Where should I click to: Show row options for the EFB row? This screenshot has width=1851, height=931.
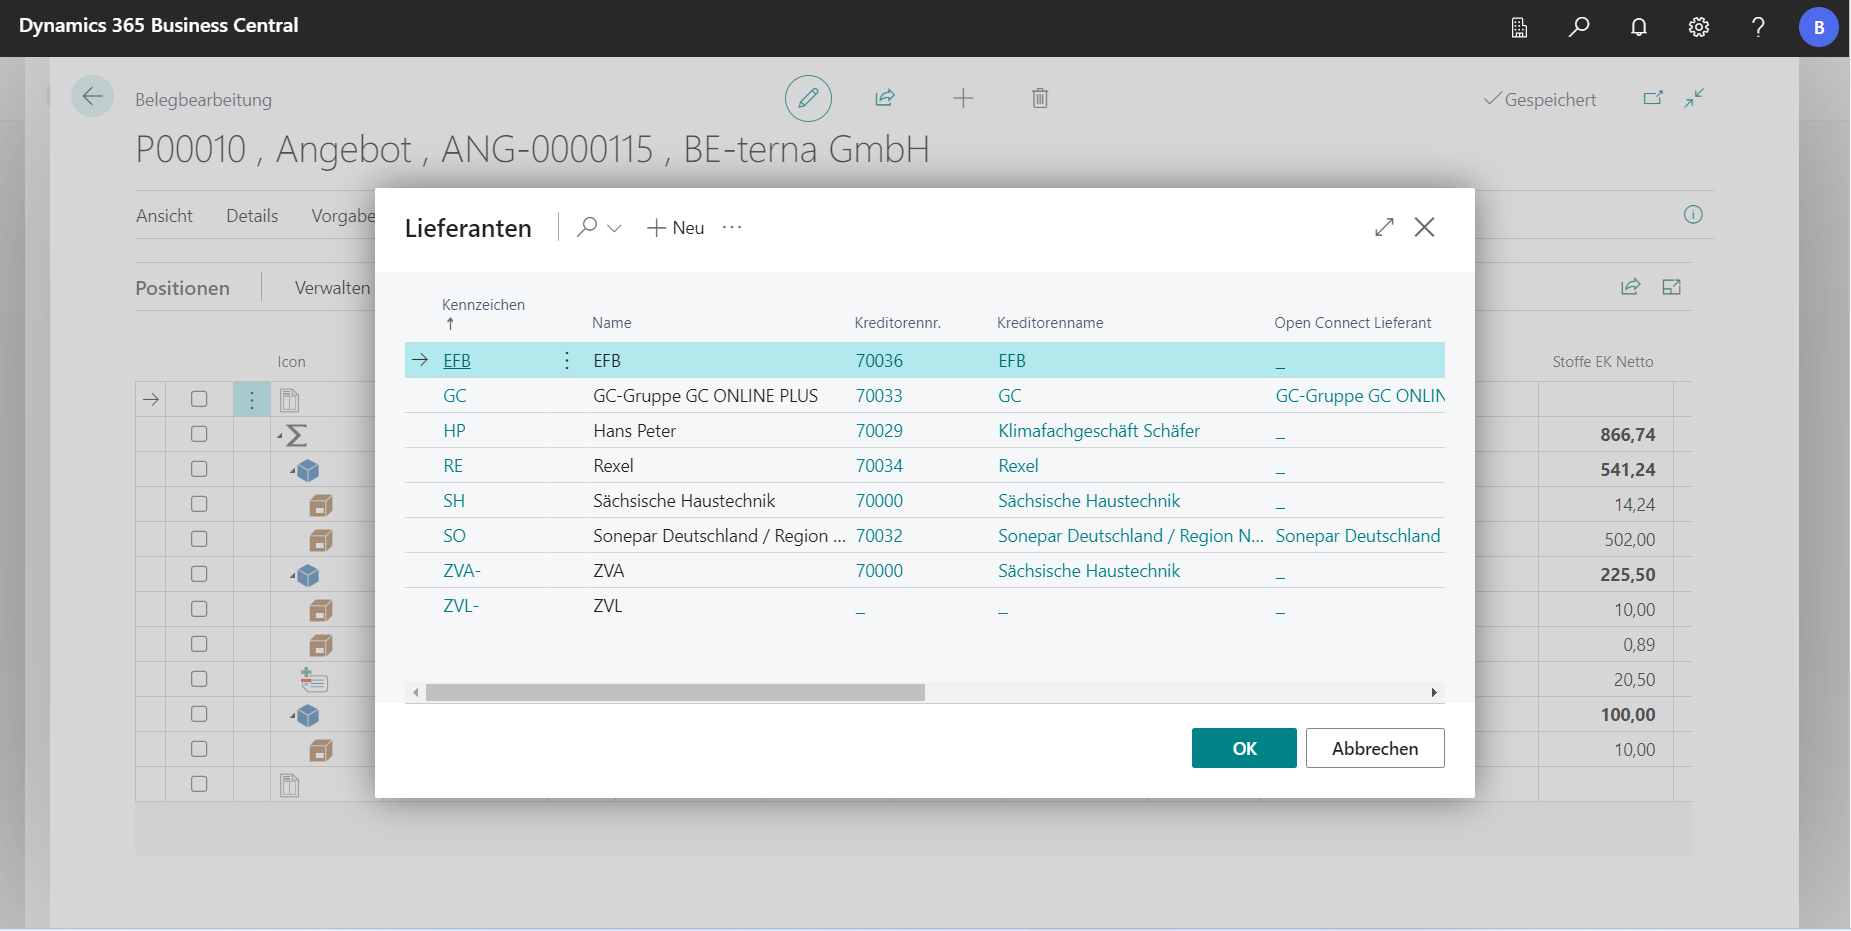tap(567, 361)
